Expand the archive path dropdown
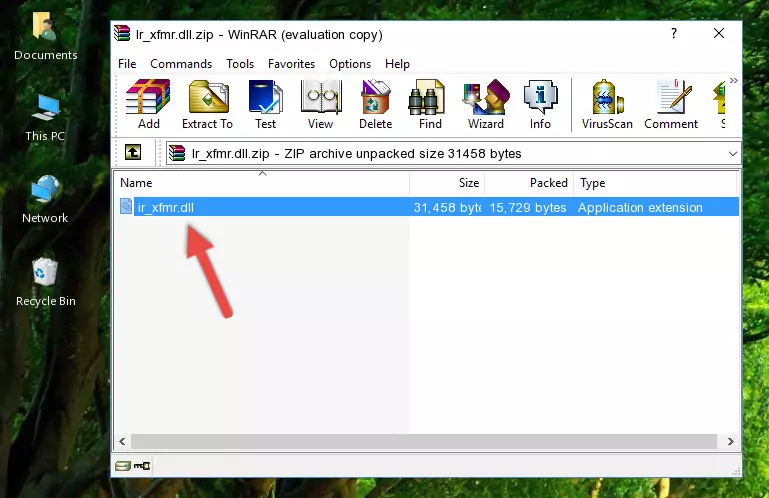The image size is (769, 498). 732,154
